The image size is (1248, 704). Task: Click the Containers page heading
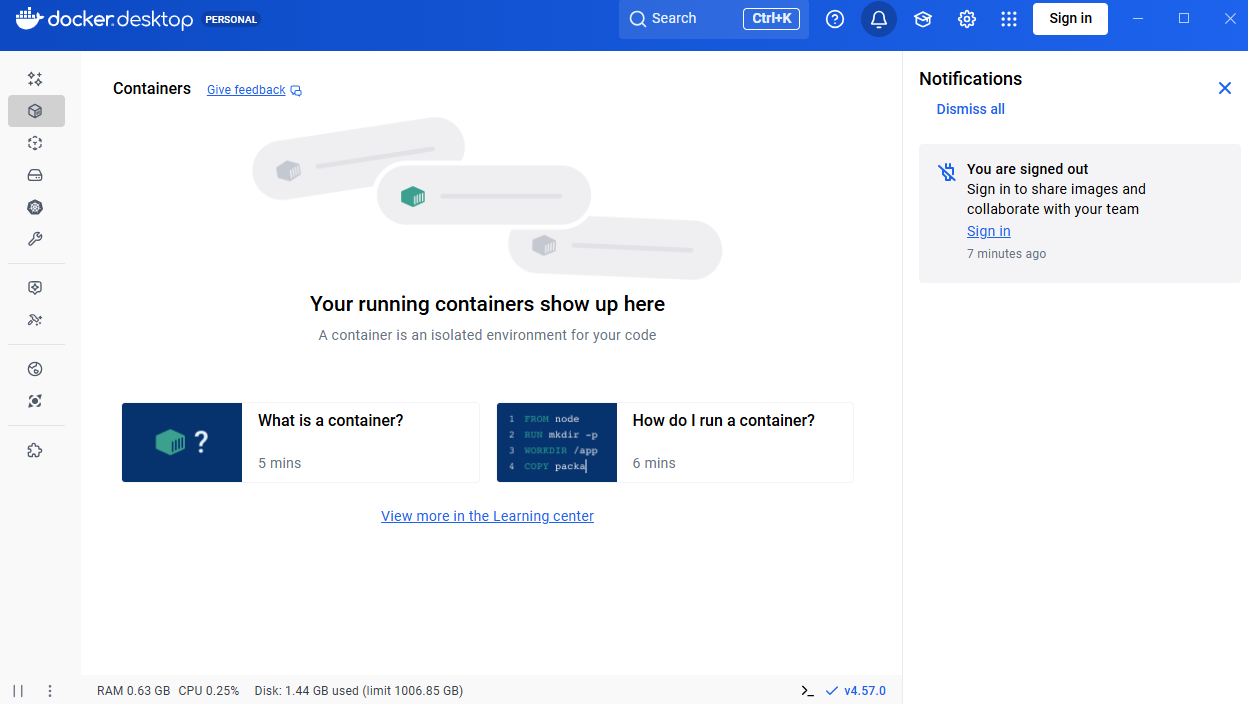[152, 88]
